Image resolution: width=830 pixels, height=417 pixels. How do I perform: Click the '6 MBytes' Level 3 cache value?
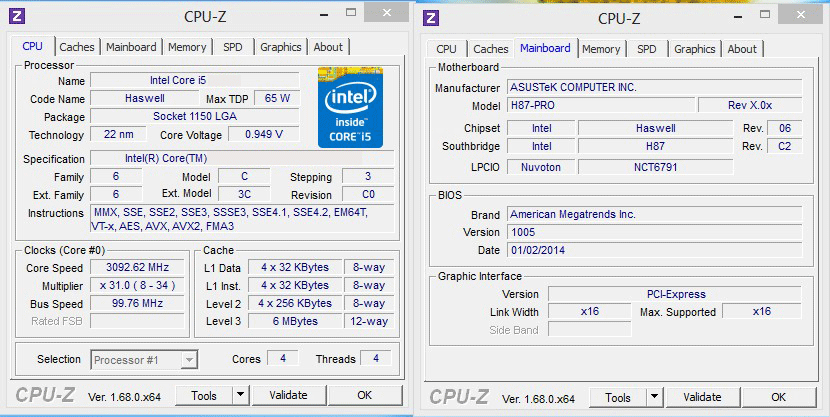[x=295, y=321]
